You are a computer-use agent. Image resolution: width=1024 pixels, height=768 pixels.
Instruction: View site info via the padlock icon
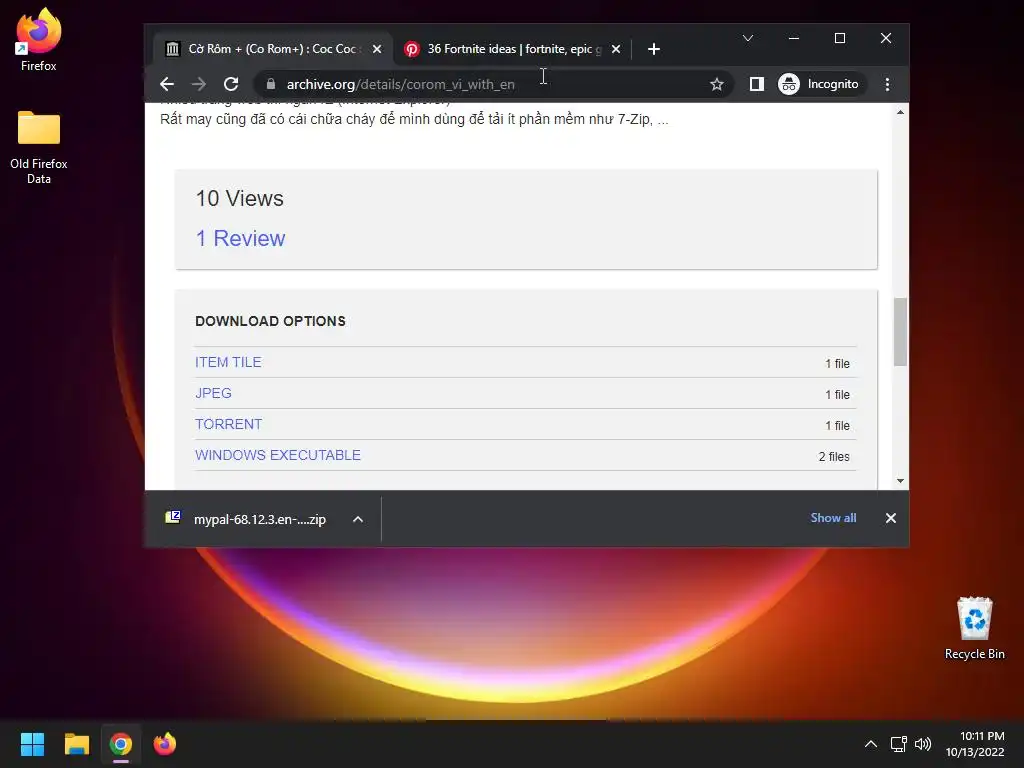coord(271,84)
